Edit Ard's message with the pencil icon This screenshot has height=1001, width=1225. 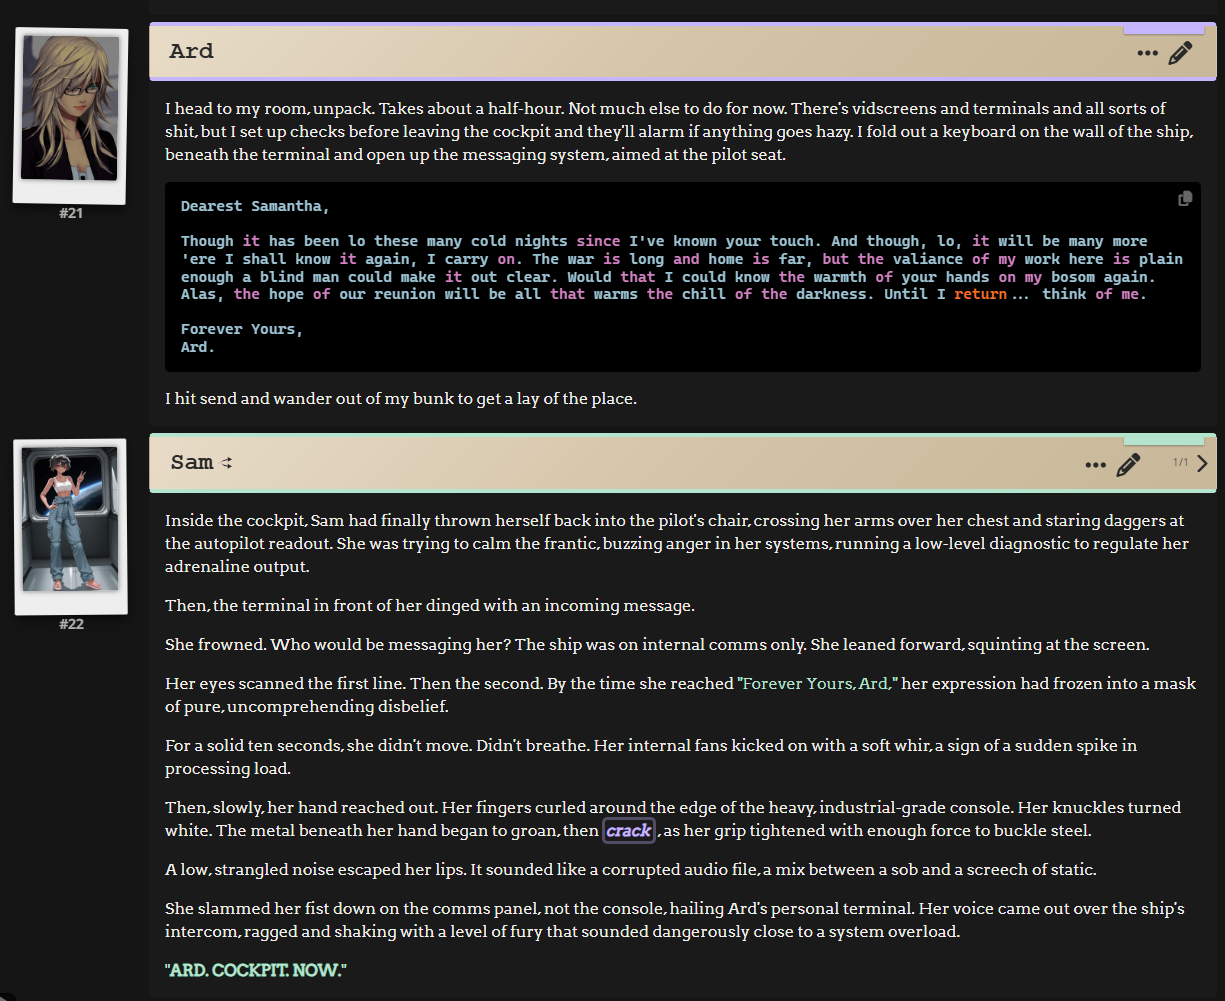coord(1181,53)
